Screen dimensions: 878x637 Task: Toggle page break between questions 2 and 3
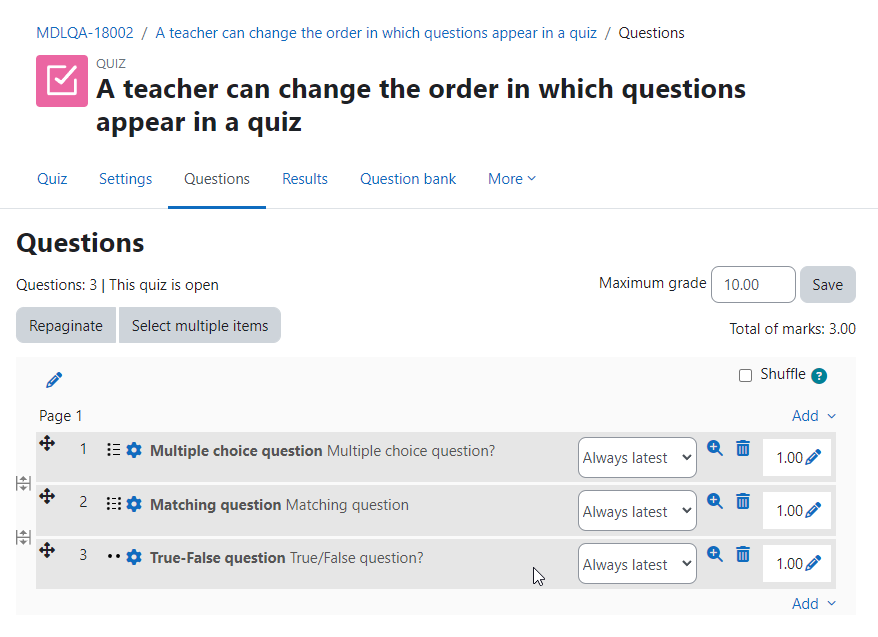coord(23,537)
